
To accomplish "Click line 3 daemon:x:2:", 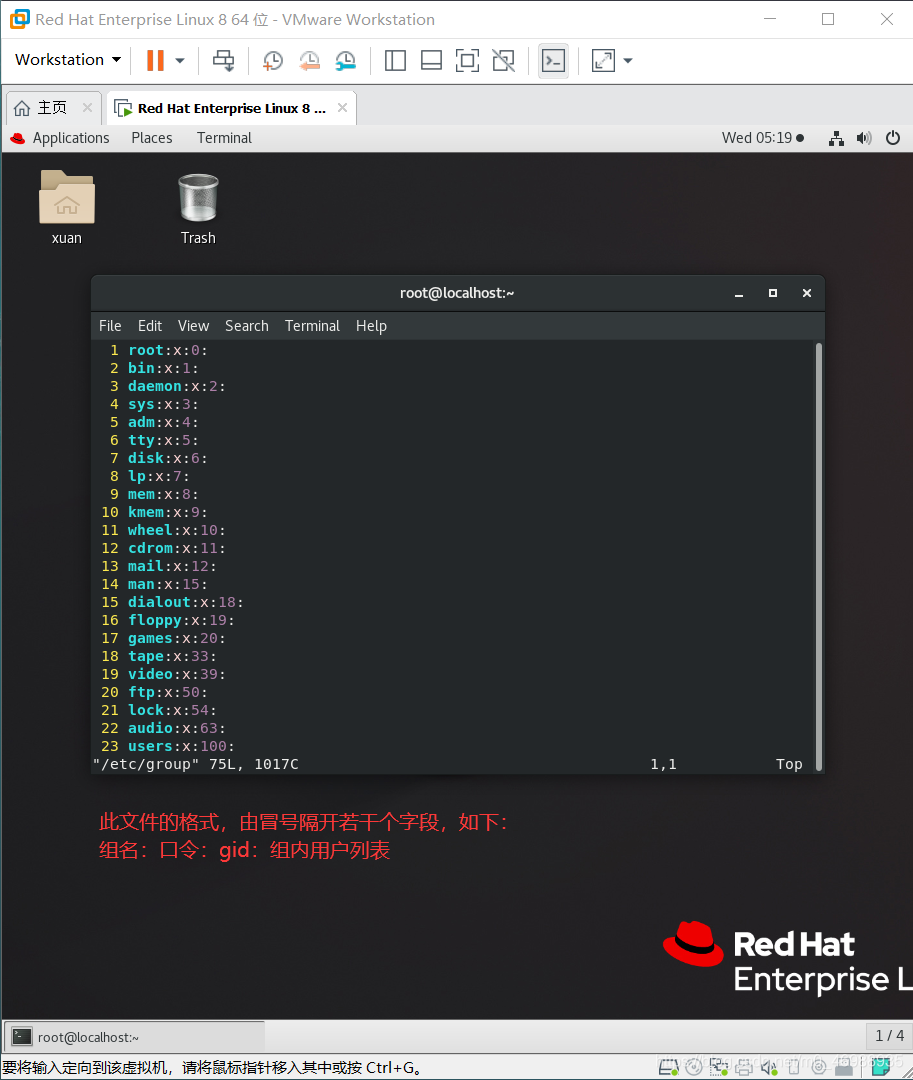I will point(176,386).
